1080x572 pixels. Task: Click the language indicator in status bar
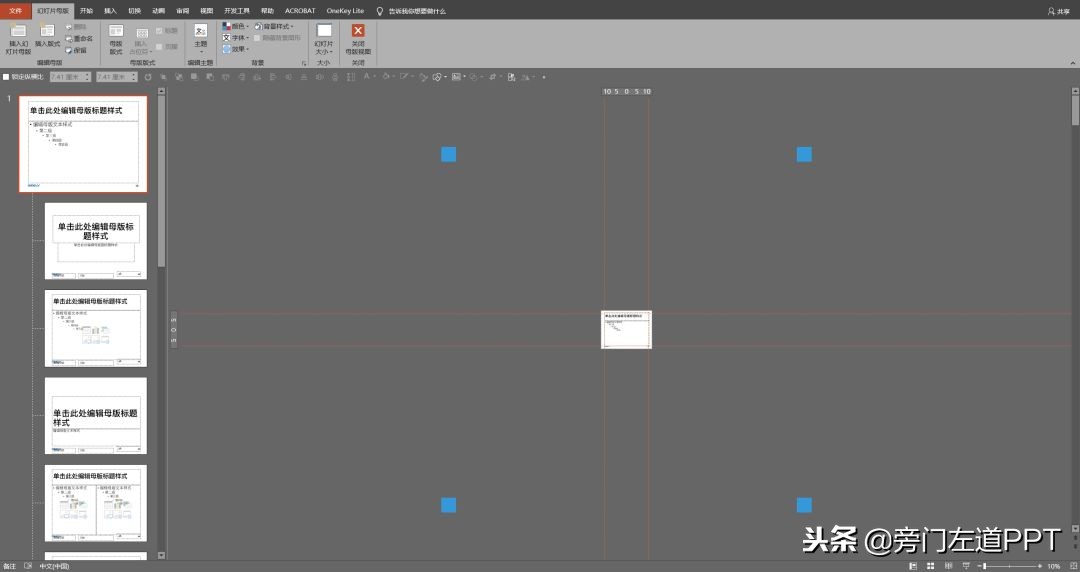[54, 566]
